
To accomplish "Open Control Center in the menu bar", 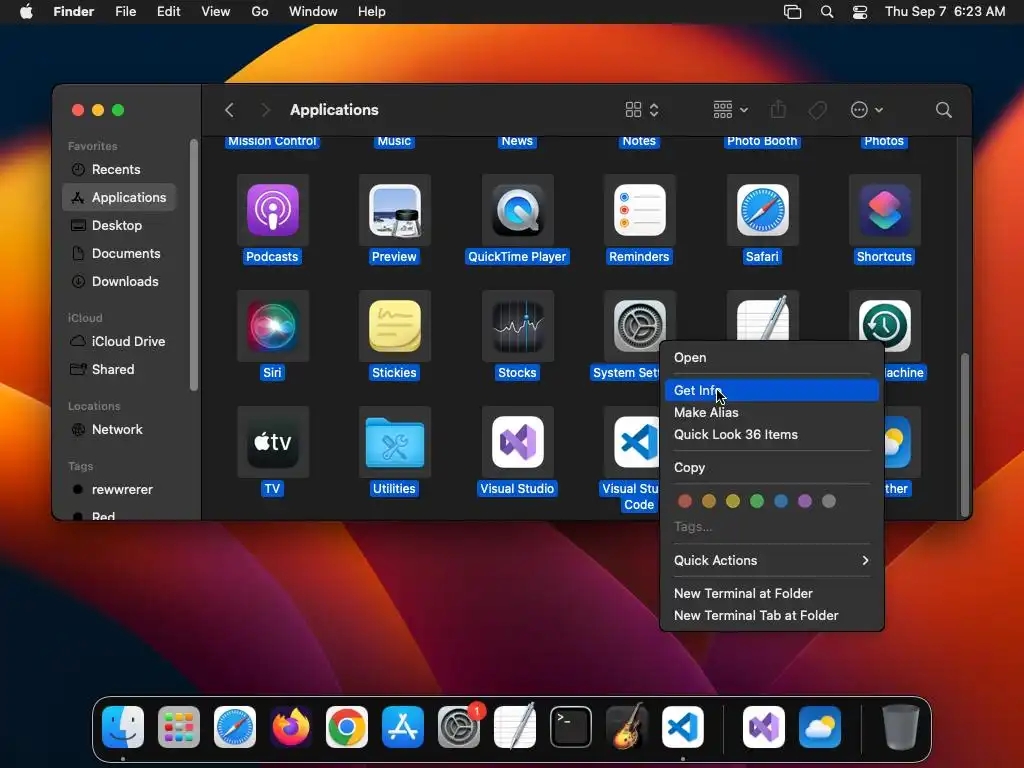I will coord(860,12).
